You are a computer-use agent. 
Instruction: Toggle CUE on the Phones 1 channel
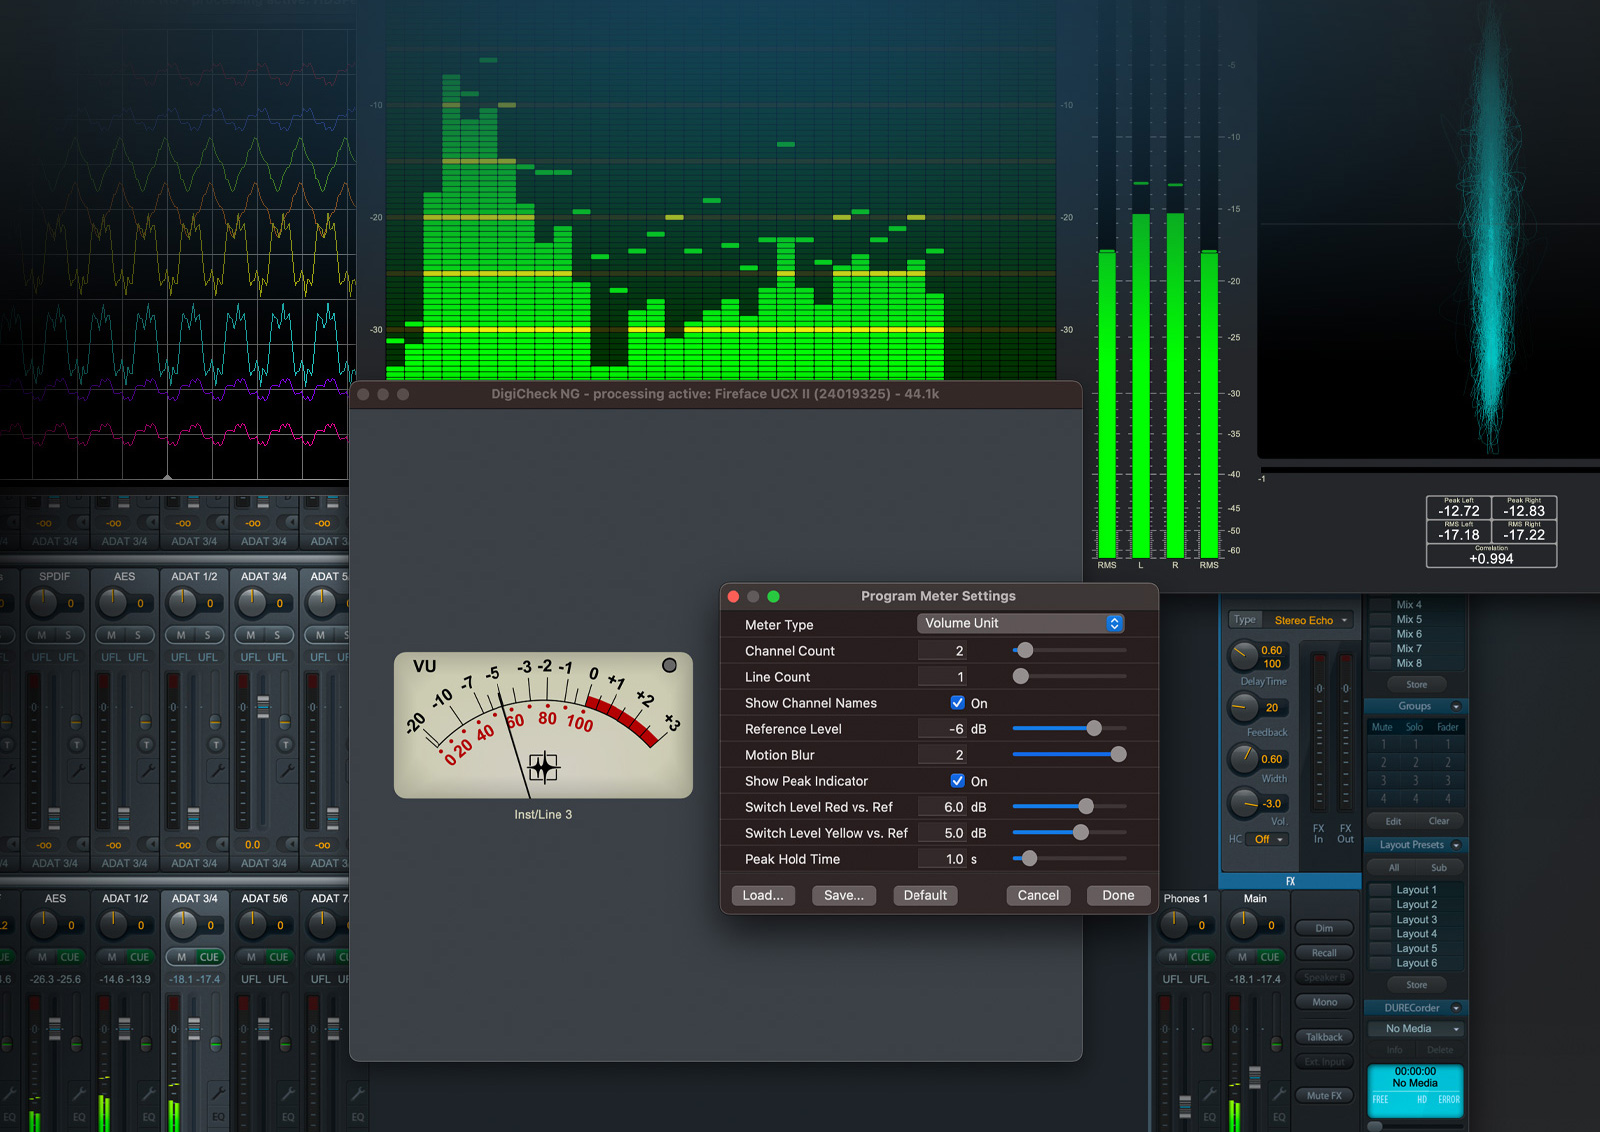(1200, 957)
